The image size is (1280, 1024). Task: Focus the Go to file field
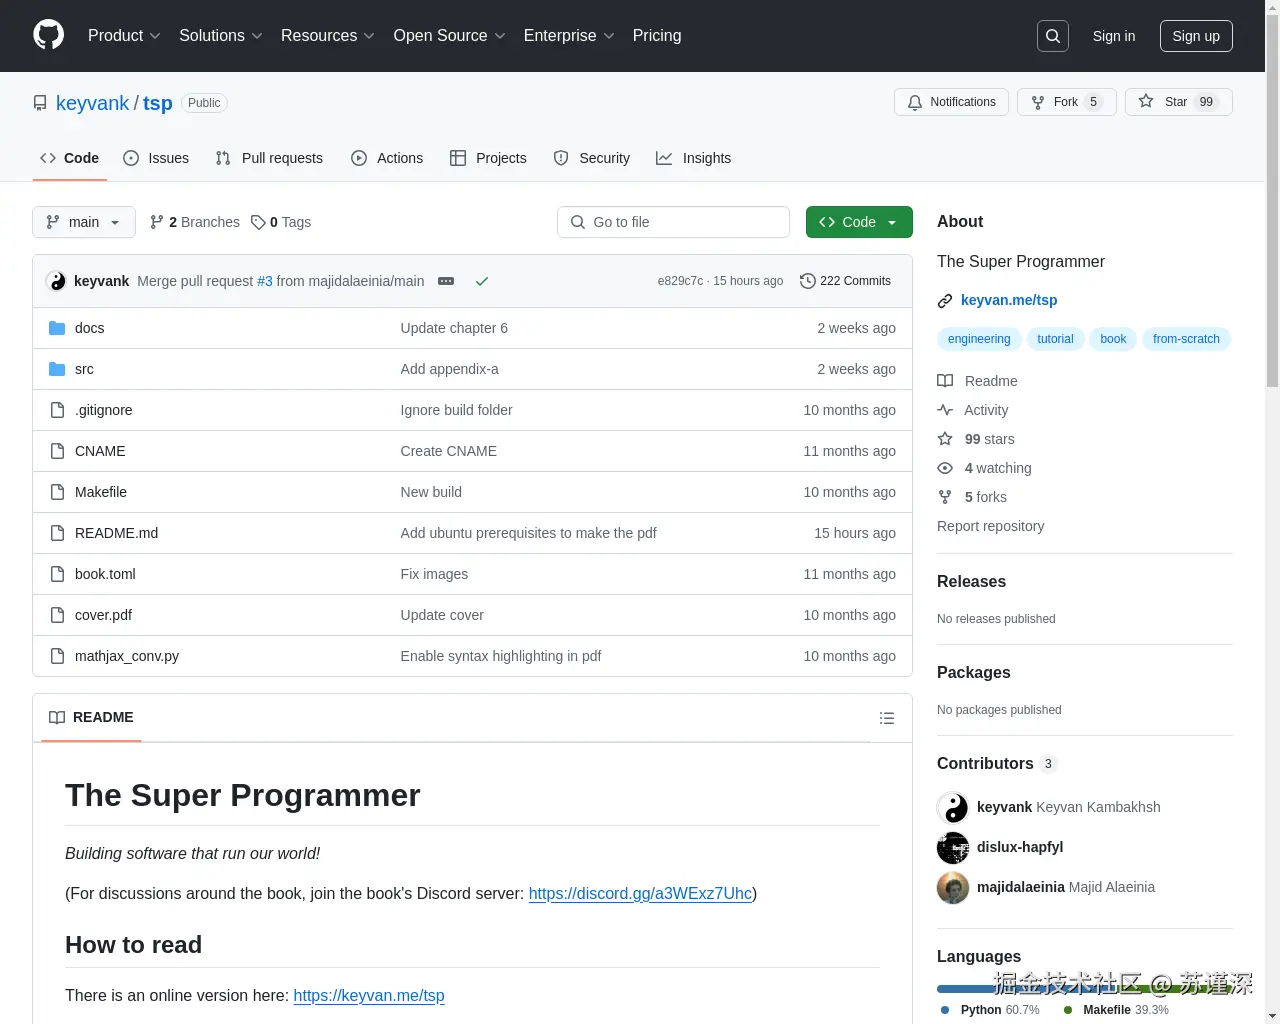(x=673, y=222)
